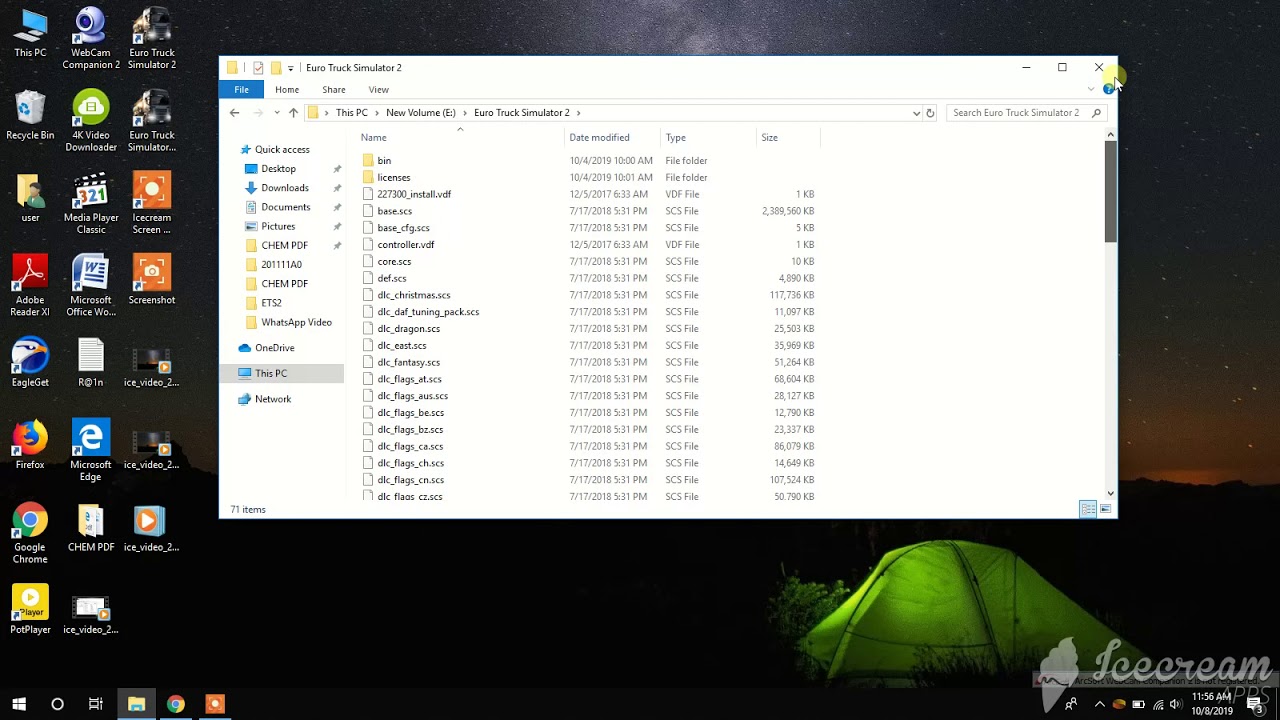Image resolution: width=1280 pixels, height=720 pixels.
Task: Expand the Euro Truck Simulator 2 breadcrumb chevron
Action: point(578,113)
